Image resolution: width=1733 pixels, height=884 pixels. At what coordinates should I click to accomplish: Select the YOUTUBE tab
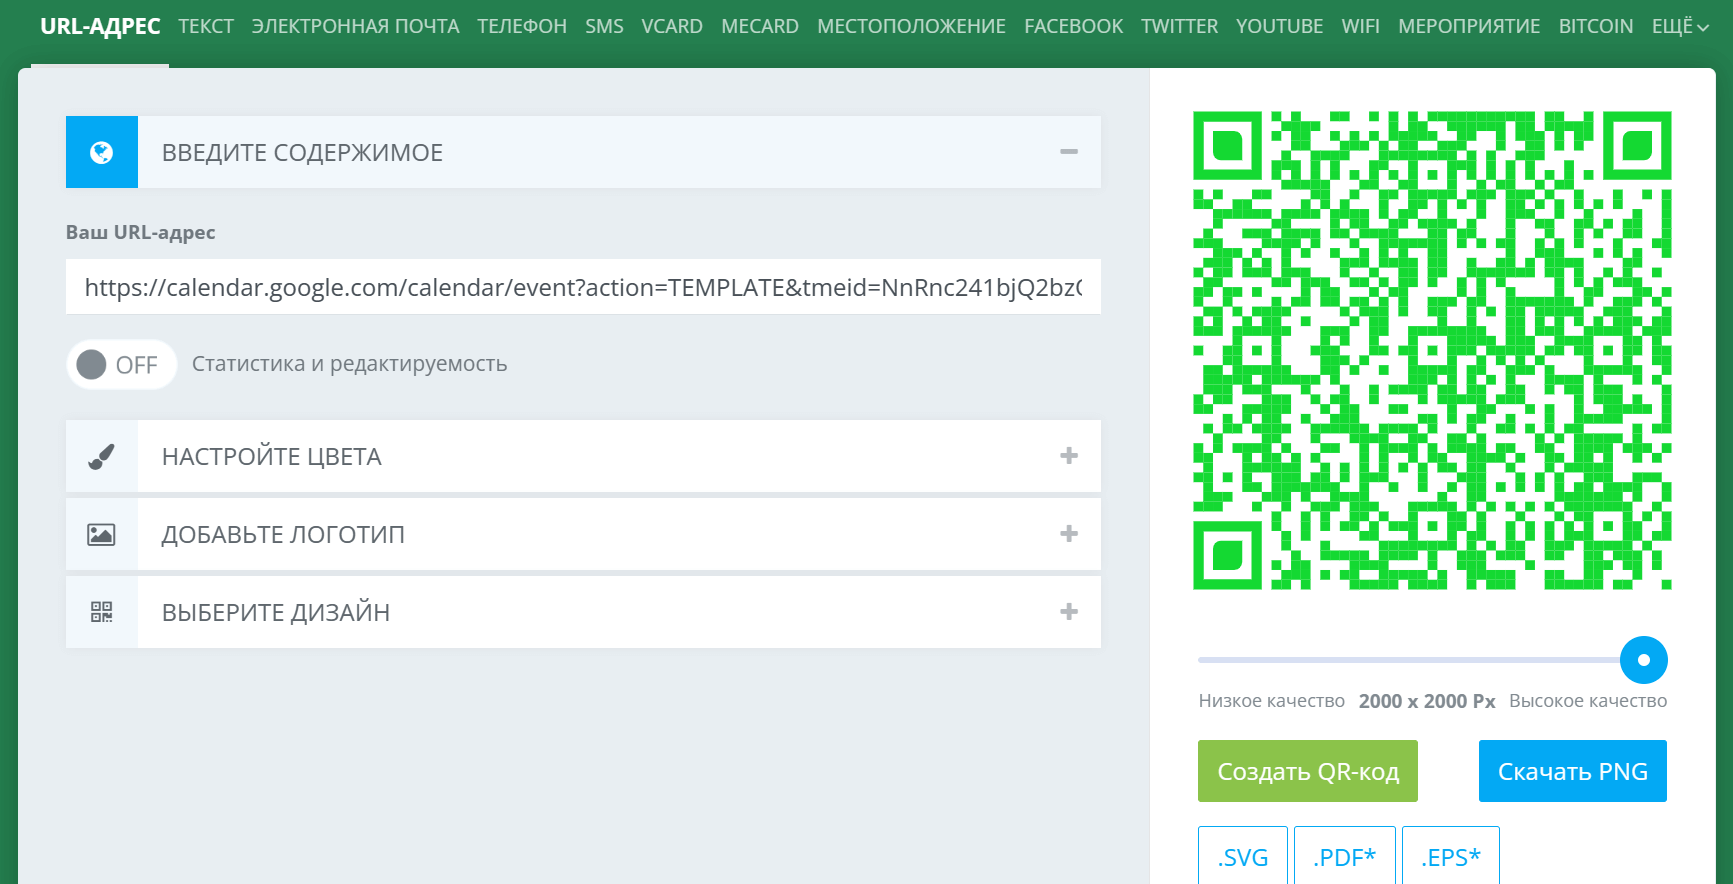click(x=1279, y=27)
